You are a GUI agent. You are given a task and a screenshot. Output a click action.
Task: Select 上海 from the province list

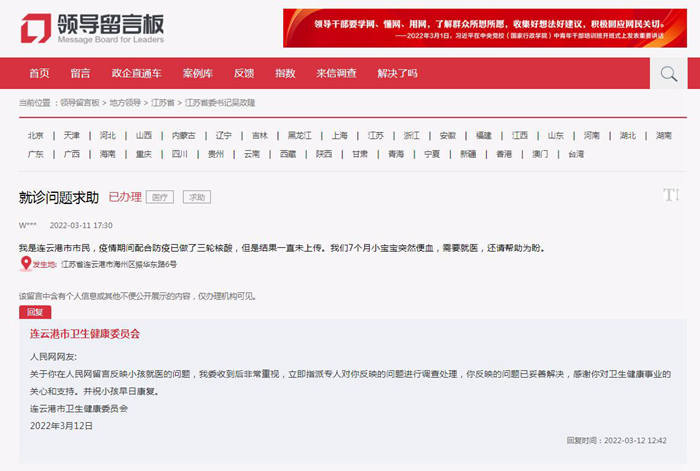click(x=340, y=135)
